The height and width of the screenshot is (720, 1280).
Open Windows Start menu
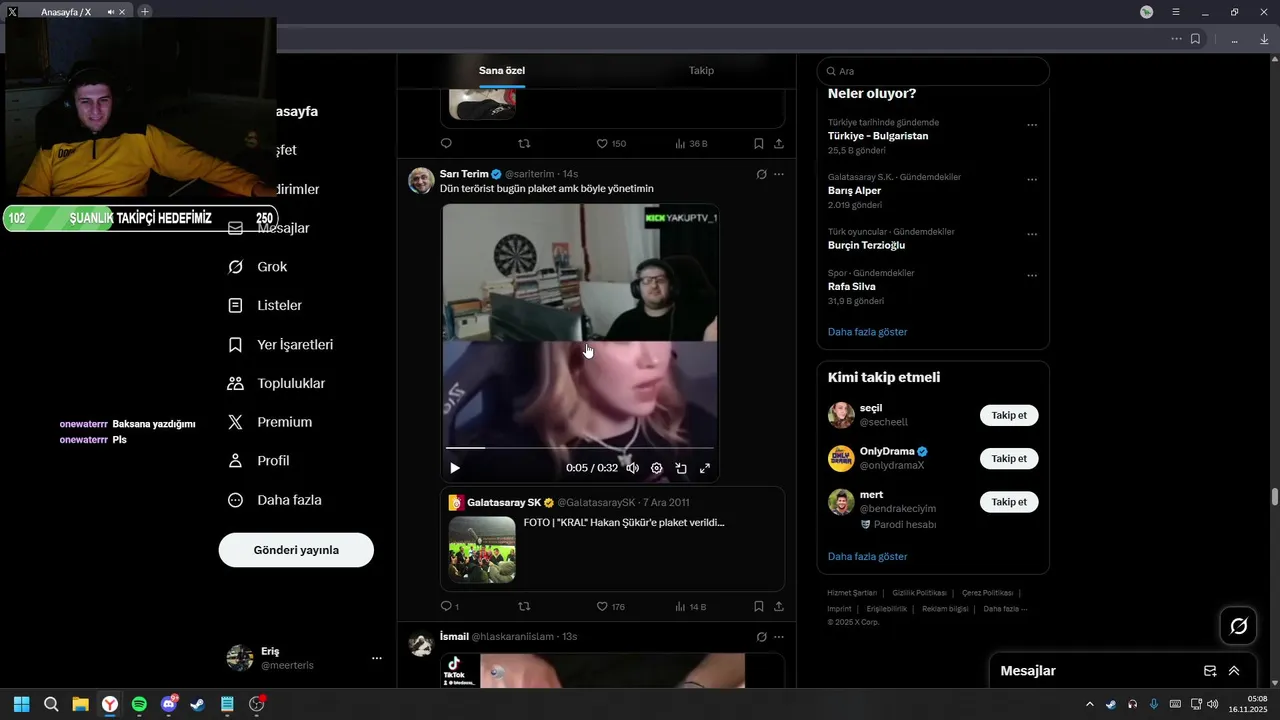[x=21, y=705]
